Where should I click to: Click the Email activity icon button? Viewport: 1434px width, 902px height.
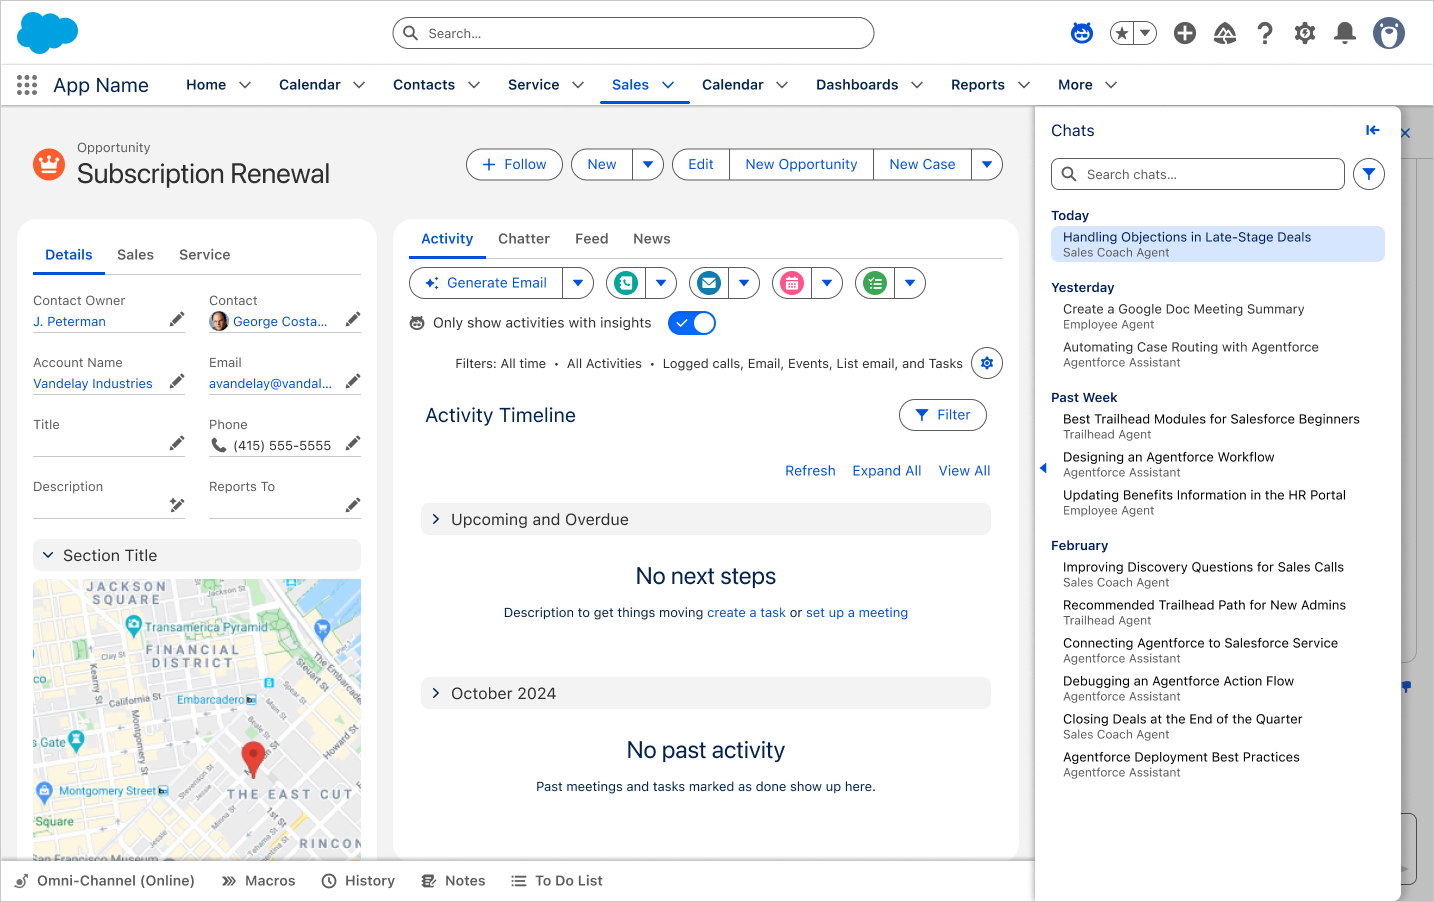[x=709, y=283]
